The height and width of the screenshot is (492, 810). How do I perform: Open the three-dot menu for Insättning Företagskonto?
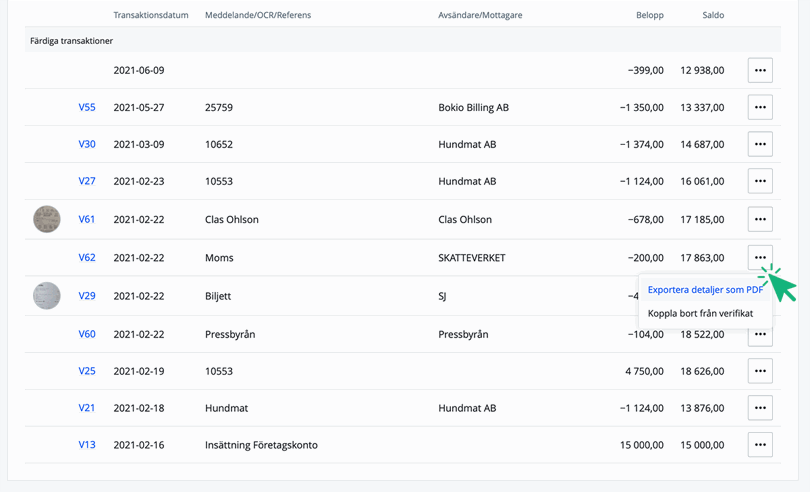(760, 445)
